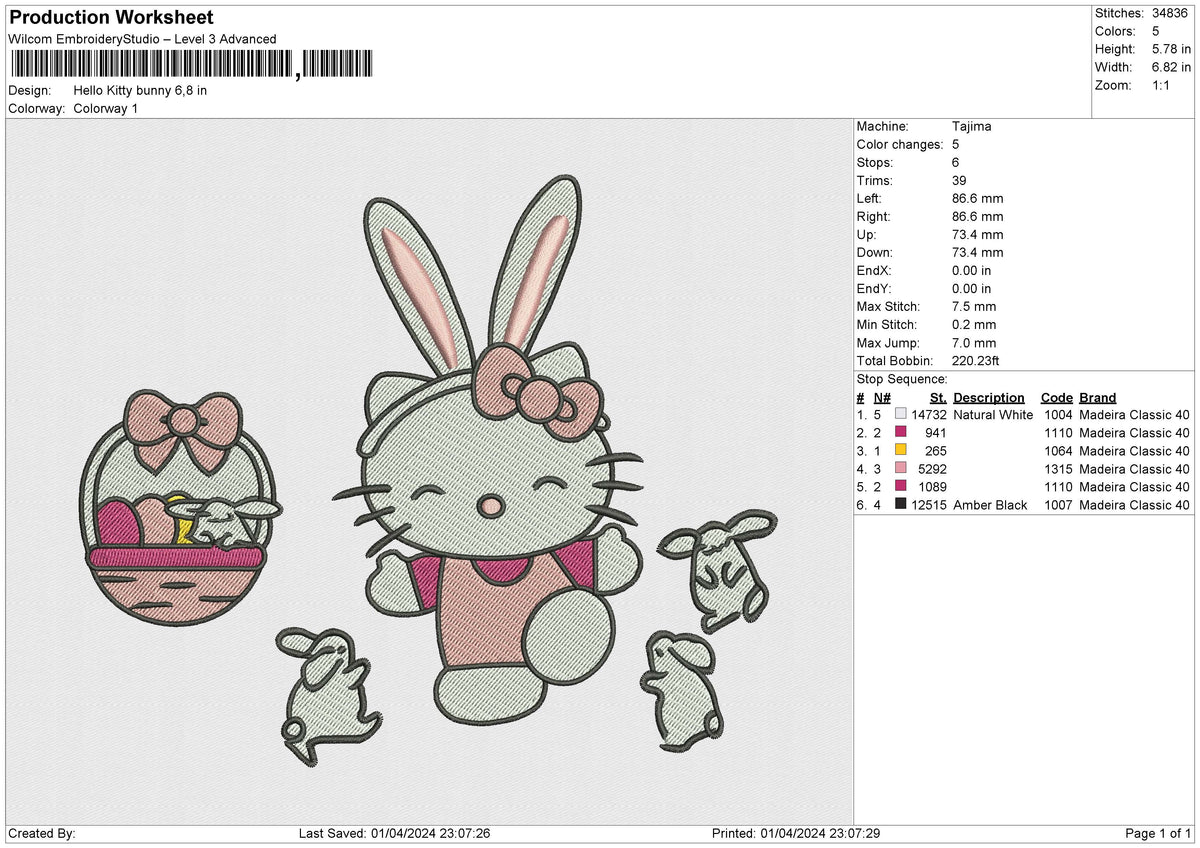Image resolution: width=1200 pixels, height=848 pixels.
Task: Click code 1064 in the stop sequence
Action: point(1056,450)
